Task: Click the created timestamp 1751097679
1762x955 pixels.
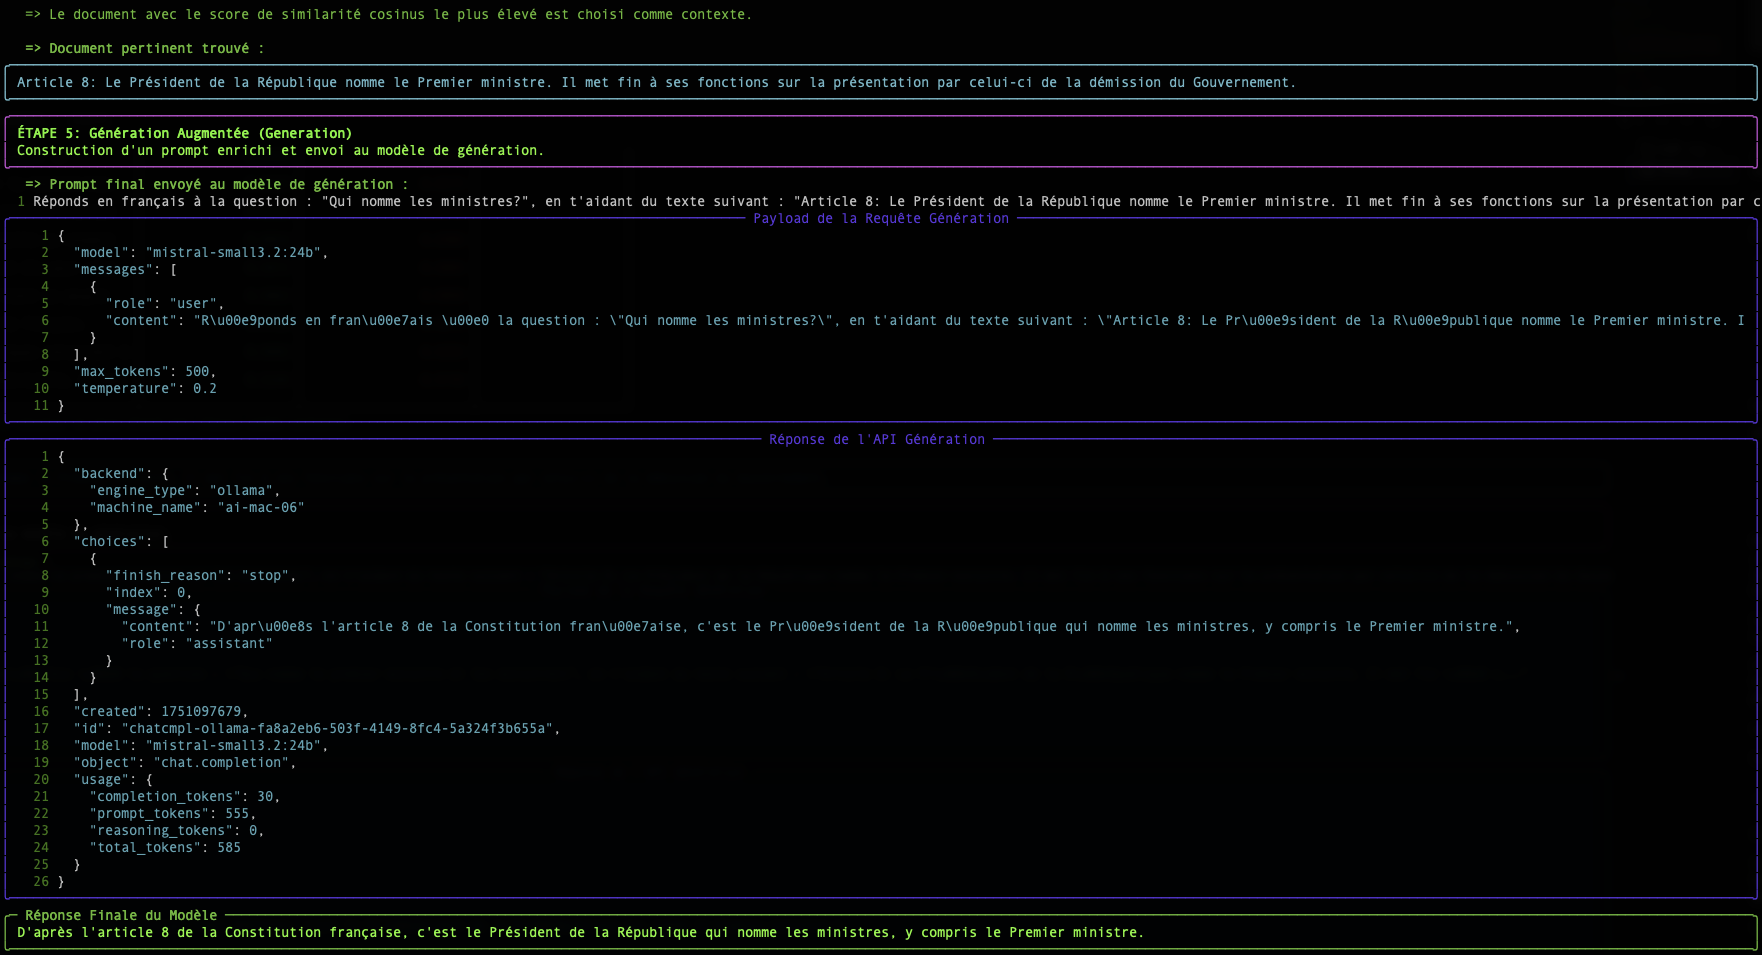Action: pos(201,712)
